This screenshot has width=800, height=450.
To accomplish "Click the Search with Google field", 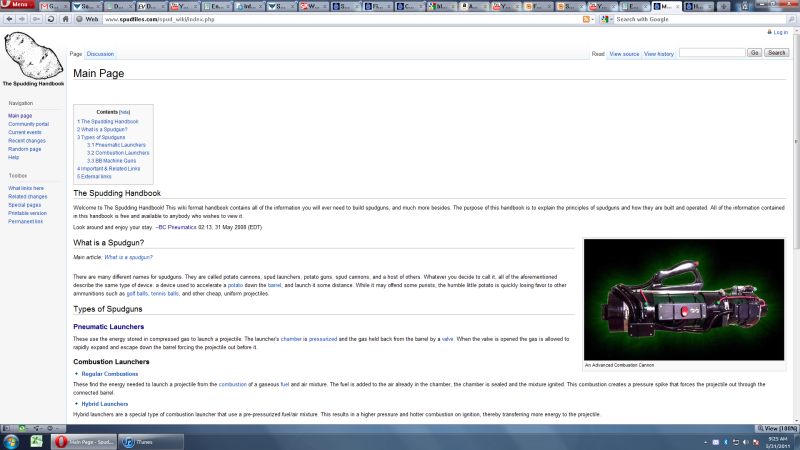I will pos(700,19).
